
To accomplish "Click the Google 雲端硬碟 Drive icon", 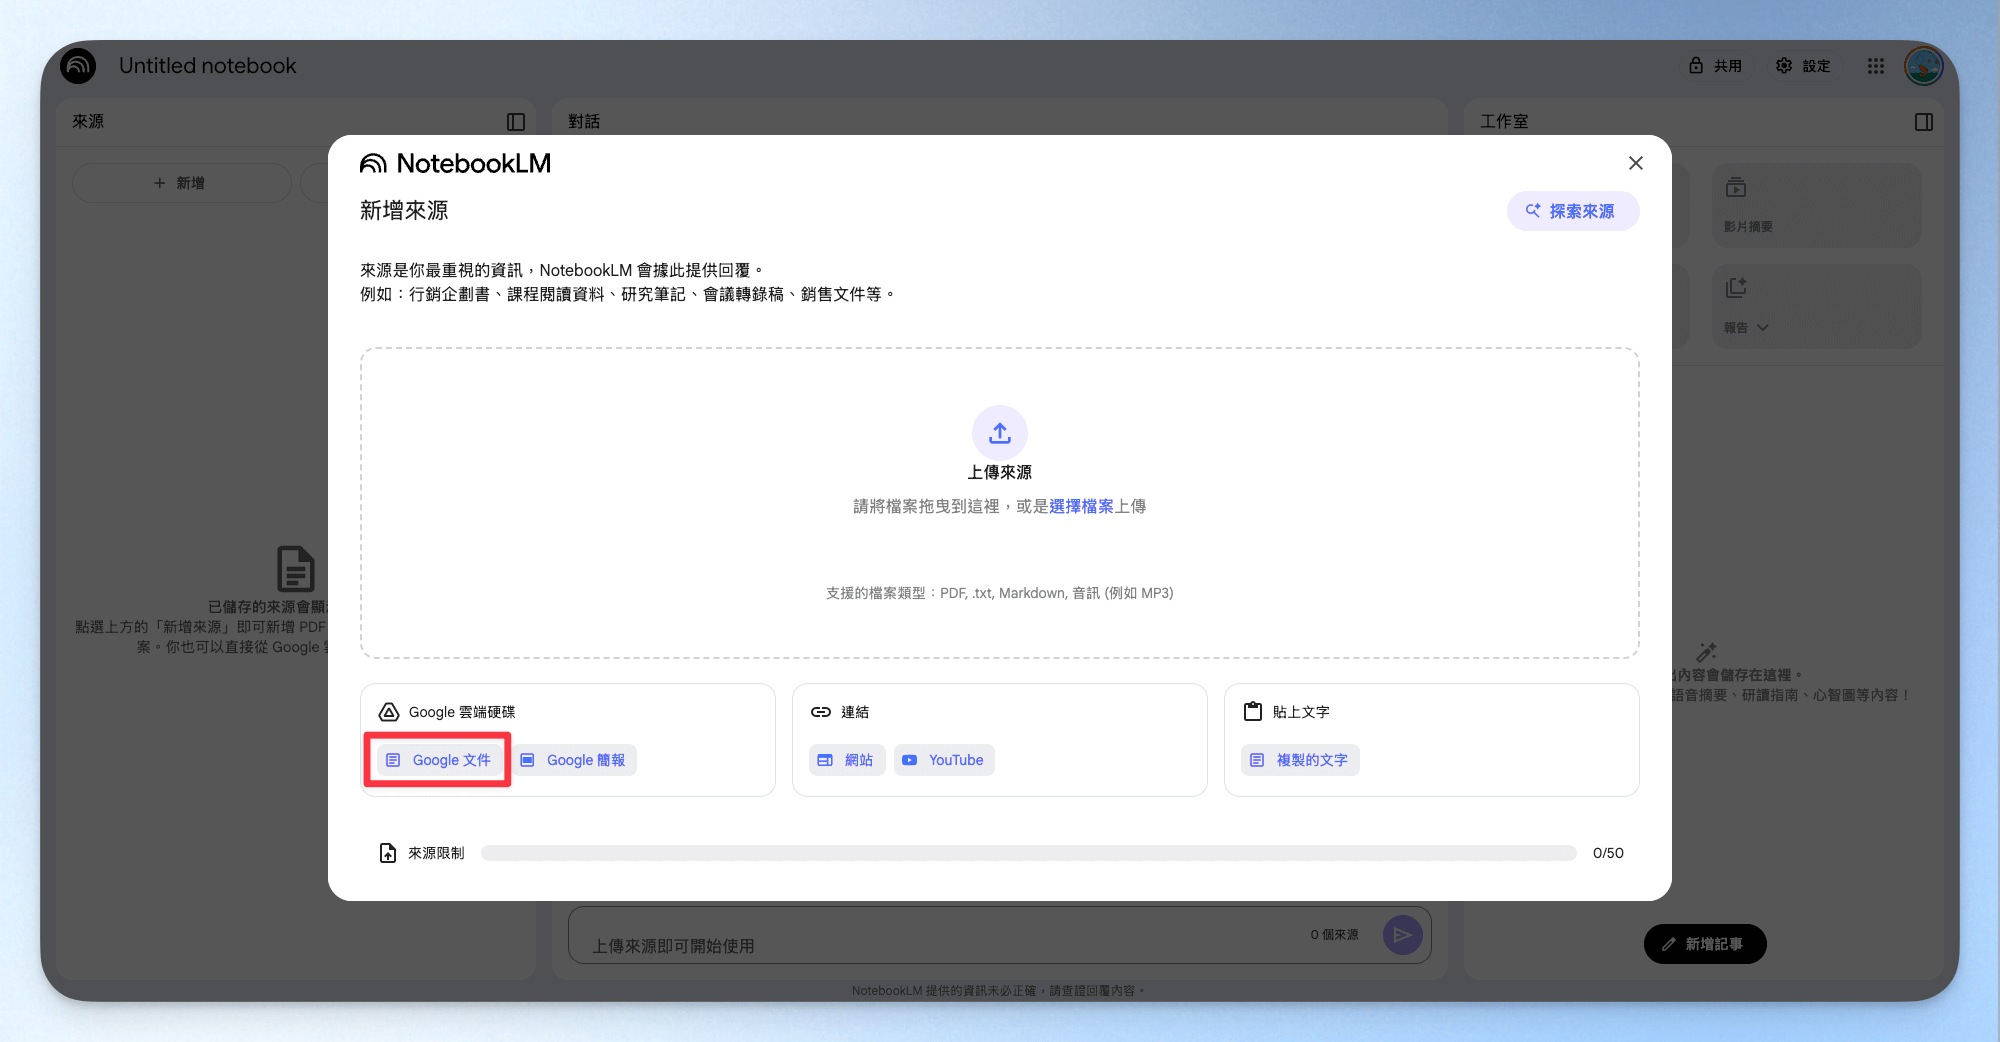I will click(389, 712).
